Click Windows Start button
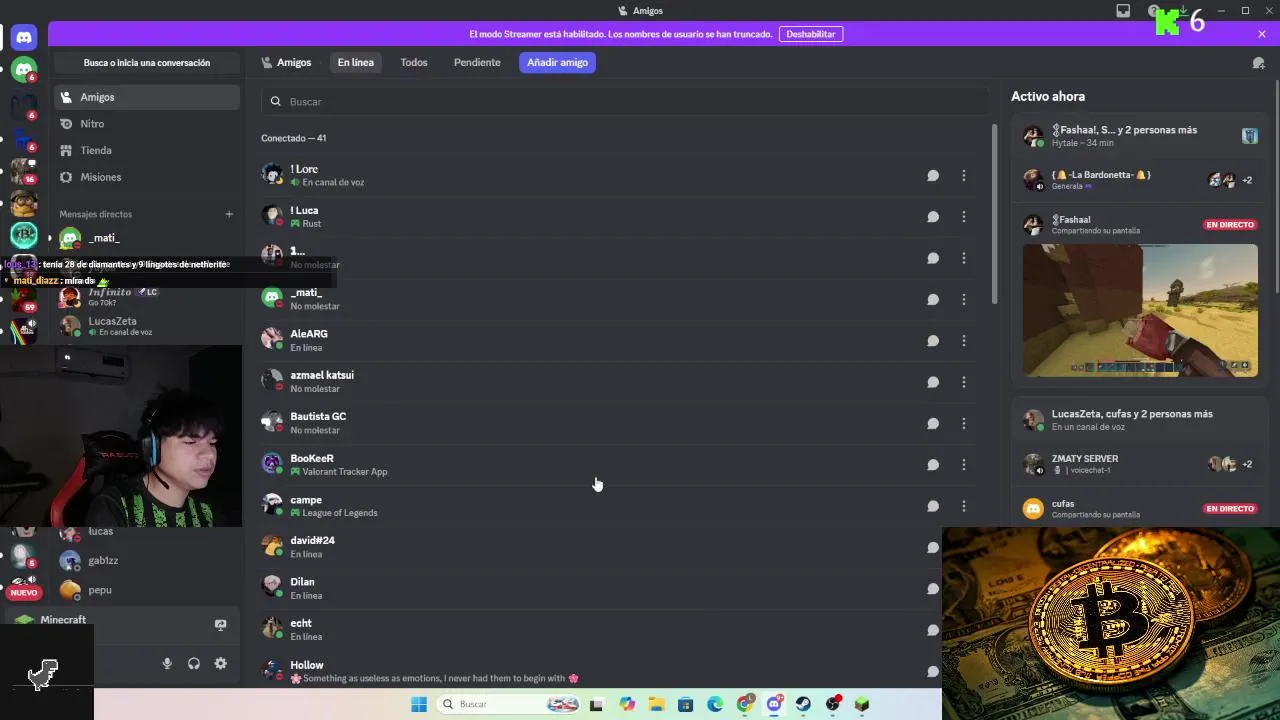1280x720 pixels. pyautogui.click(x=419, y=704)
